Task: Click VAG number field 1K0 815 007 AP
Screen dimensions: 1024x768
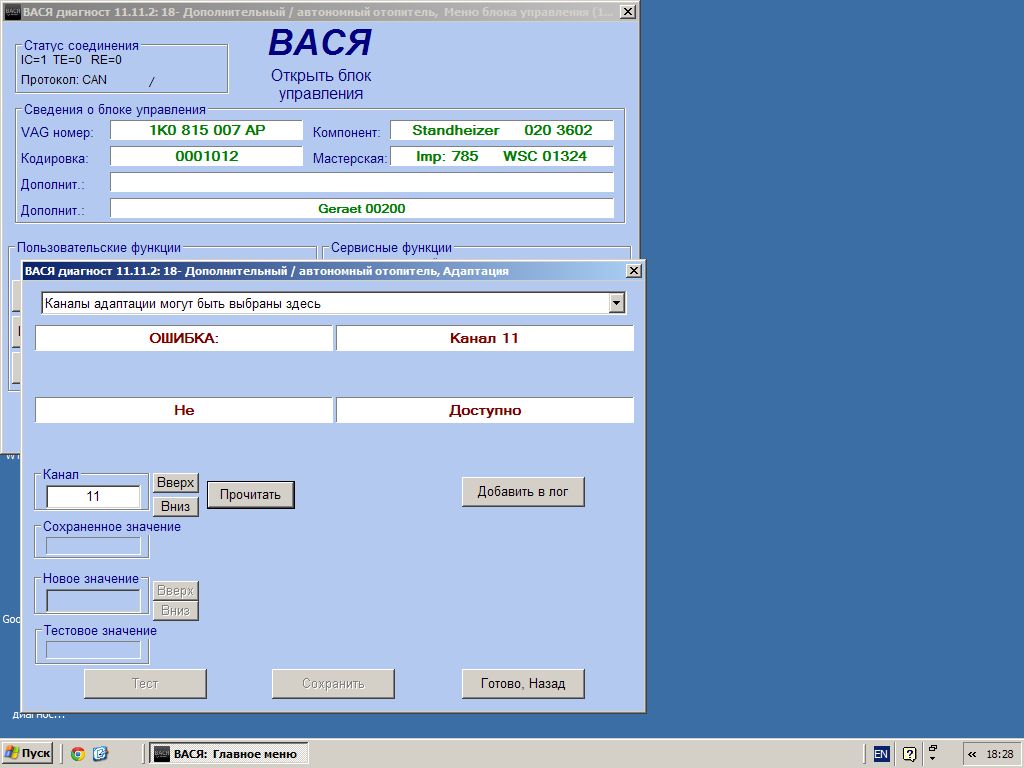Action: pos(206,130)
